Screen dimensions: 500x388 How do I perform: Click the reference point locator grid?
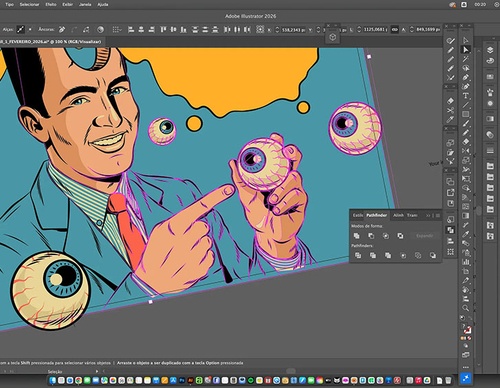tap(260, 30)
